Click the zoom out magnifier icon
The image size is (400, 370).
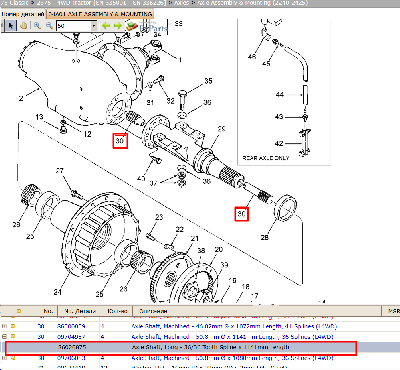pos(49,26)
